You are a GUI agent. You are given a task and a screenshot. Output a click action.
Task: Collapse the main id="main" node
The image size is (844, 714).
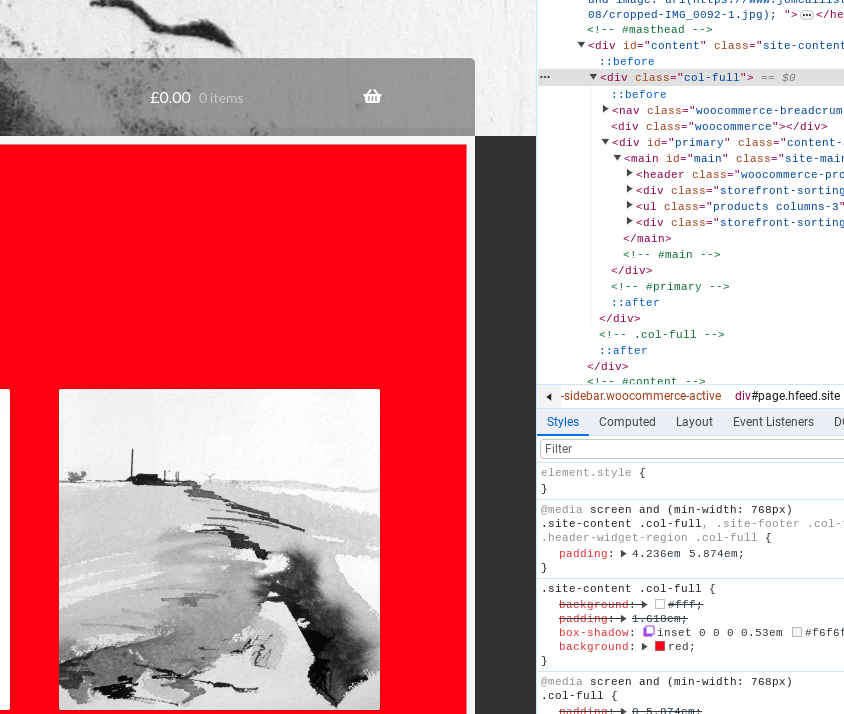coord(617,158)
